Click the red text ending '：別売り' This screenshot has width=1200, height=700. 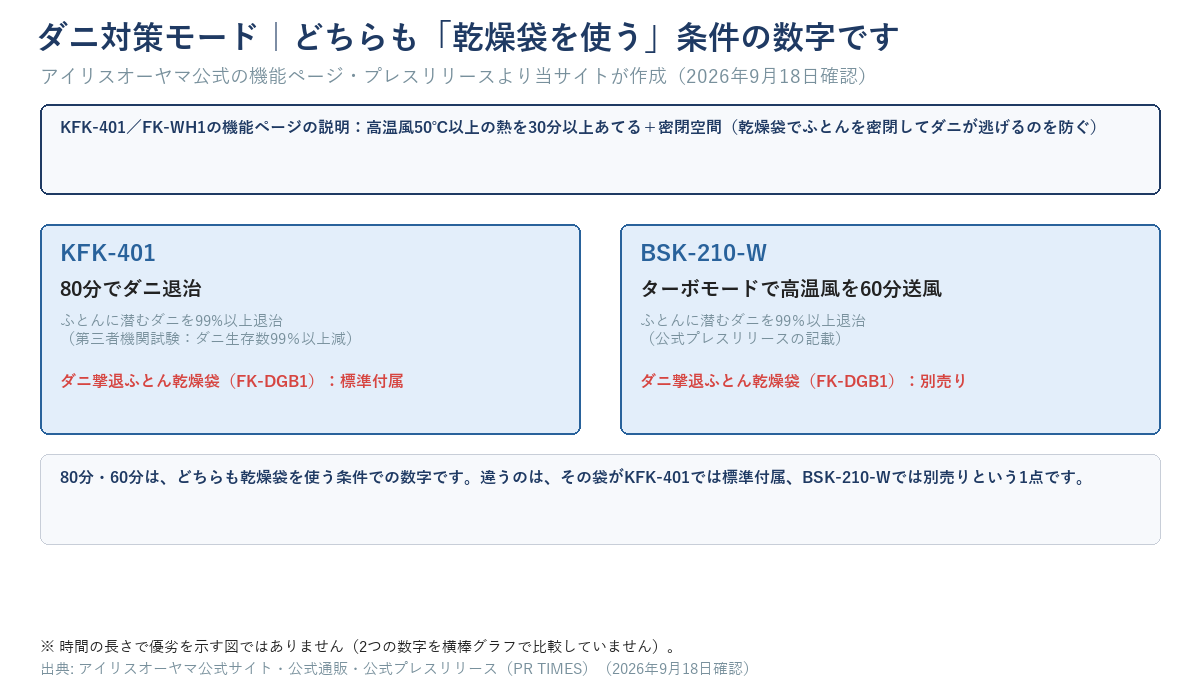pos(803,381)
